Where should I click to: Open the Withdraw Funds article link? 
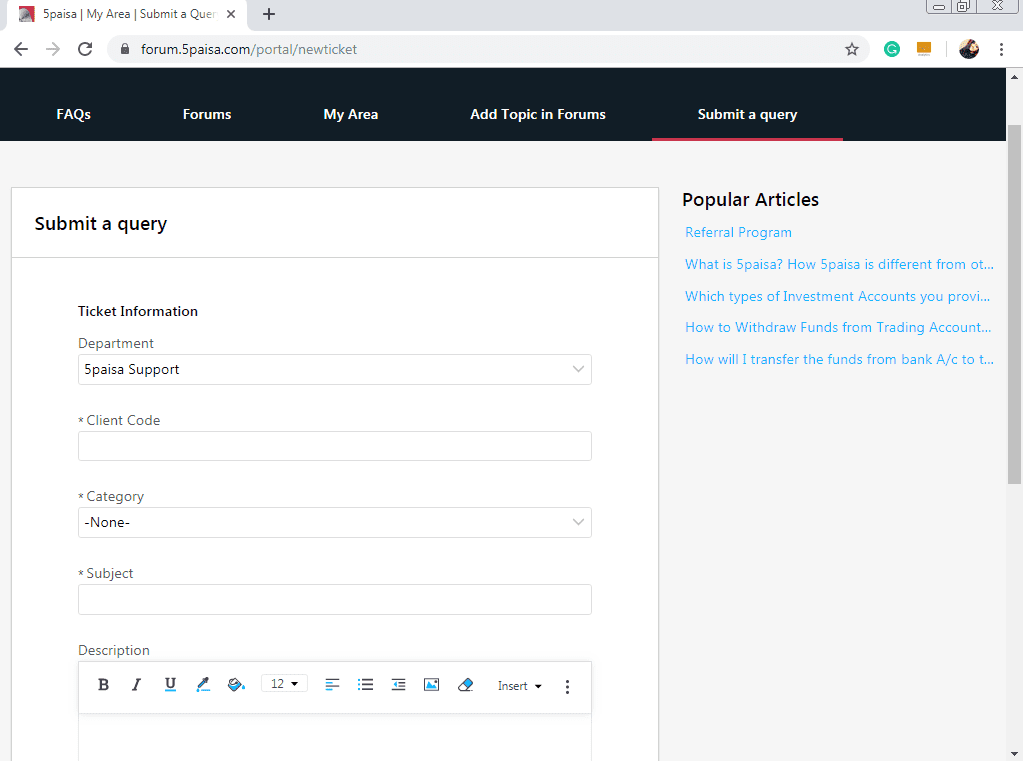click(838, 328)
